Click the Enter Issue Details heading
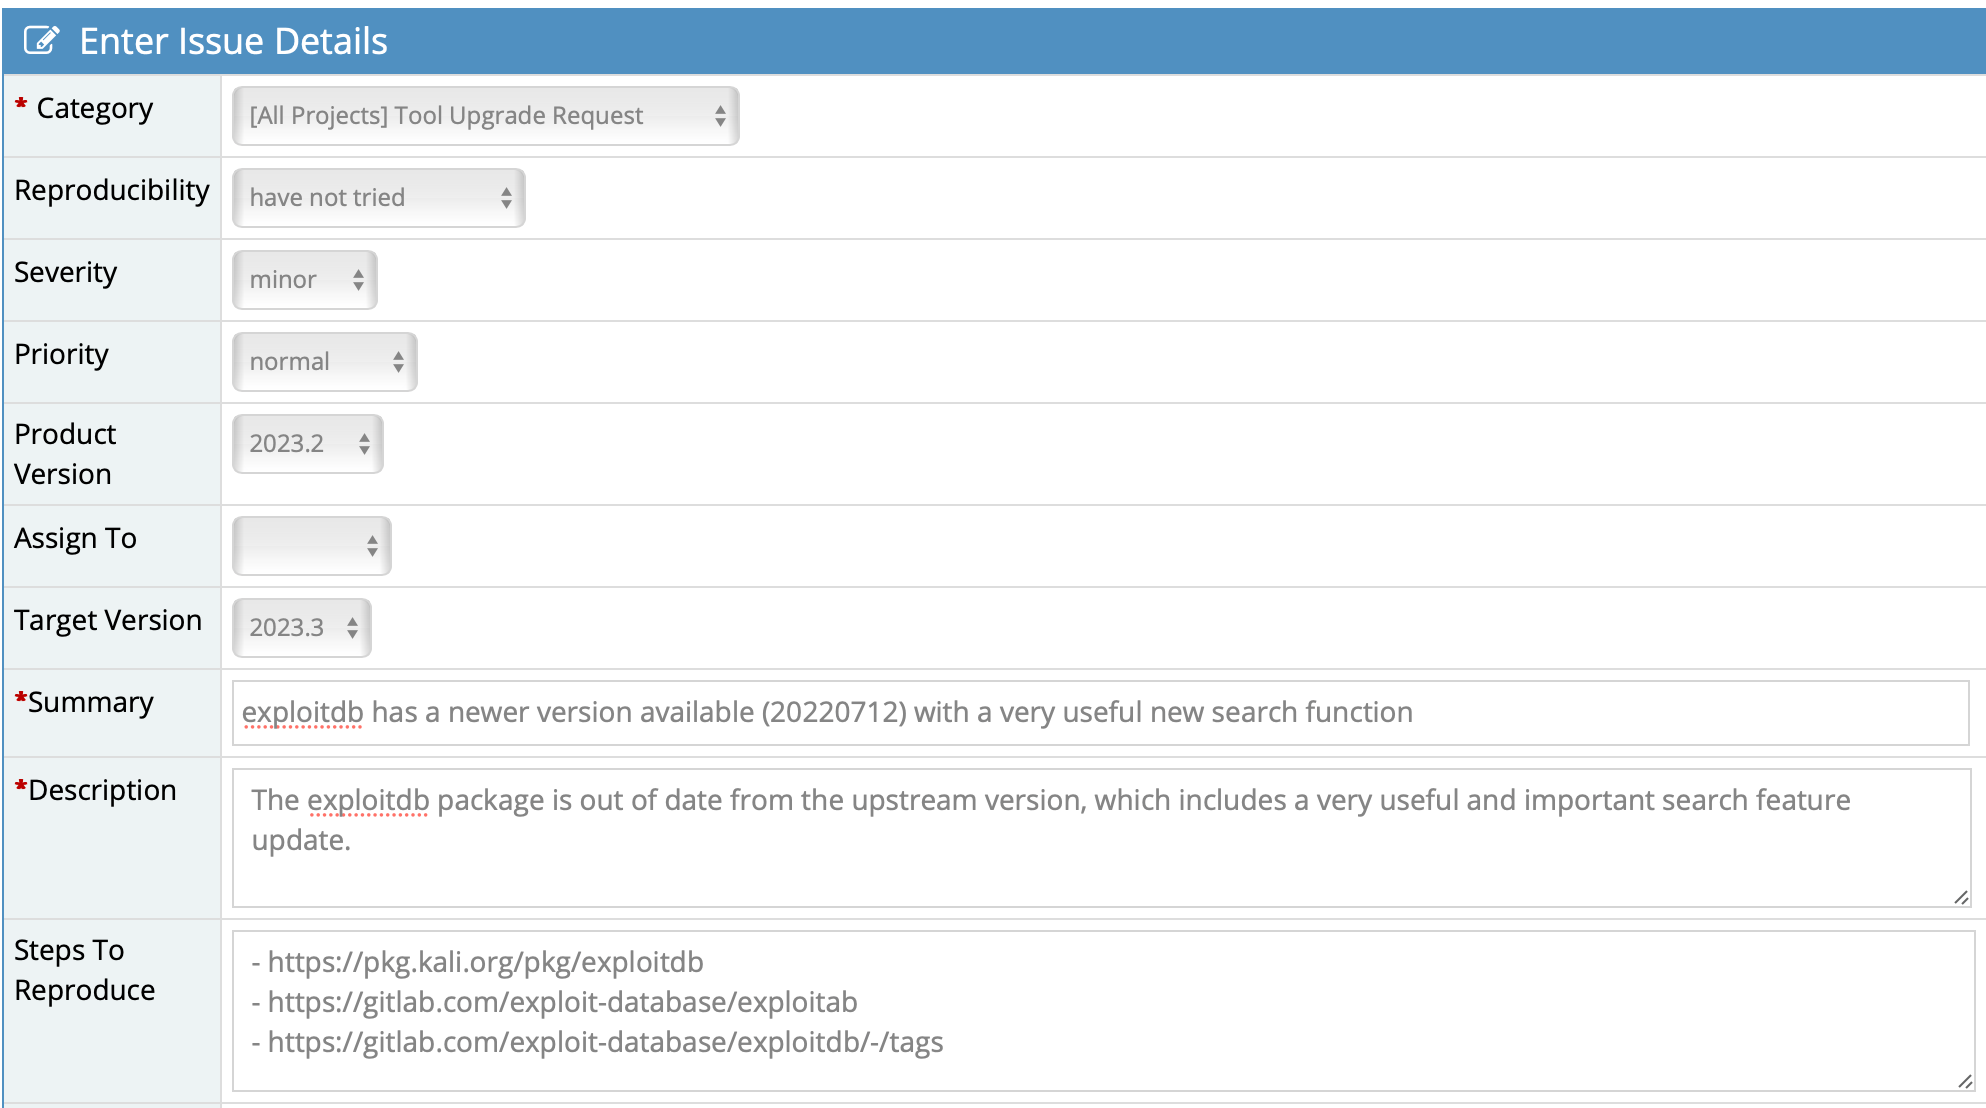 pos(233,41)
